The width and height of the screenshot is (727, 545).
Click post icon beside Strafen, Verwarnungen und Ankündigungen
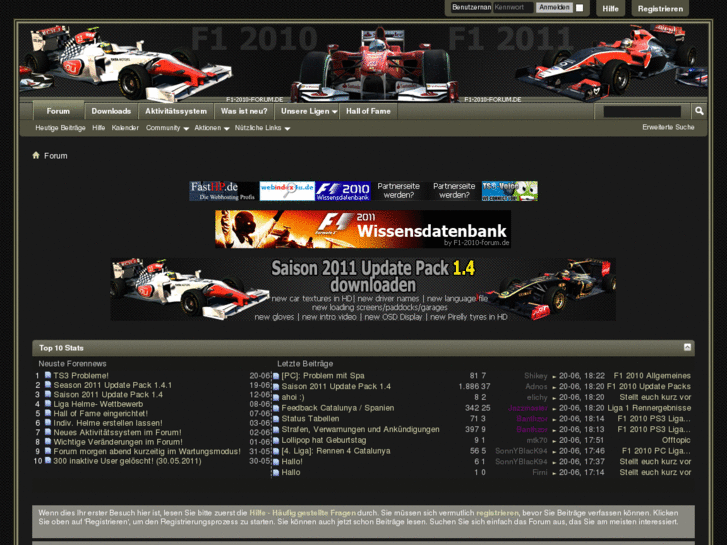point(276,430)
